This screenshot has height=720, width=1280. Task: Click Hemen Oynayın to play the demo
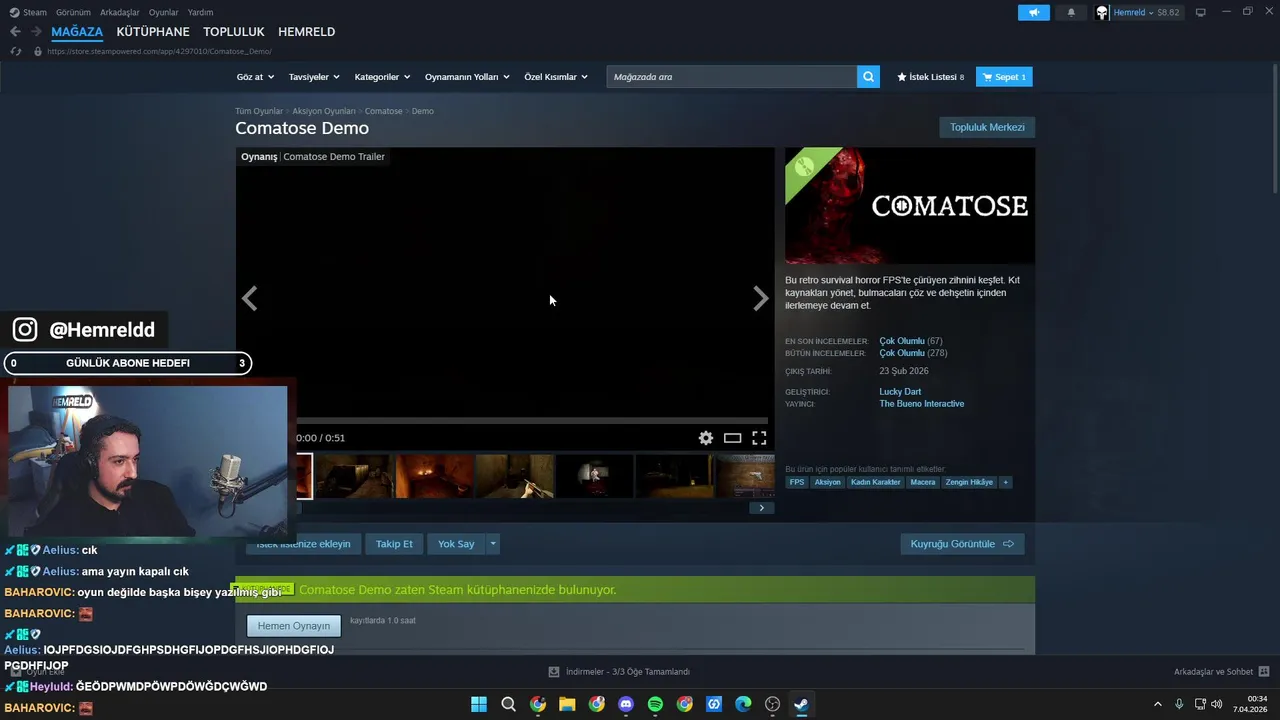294,626
